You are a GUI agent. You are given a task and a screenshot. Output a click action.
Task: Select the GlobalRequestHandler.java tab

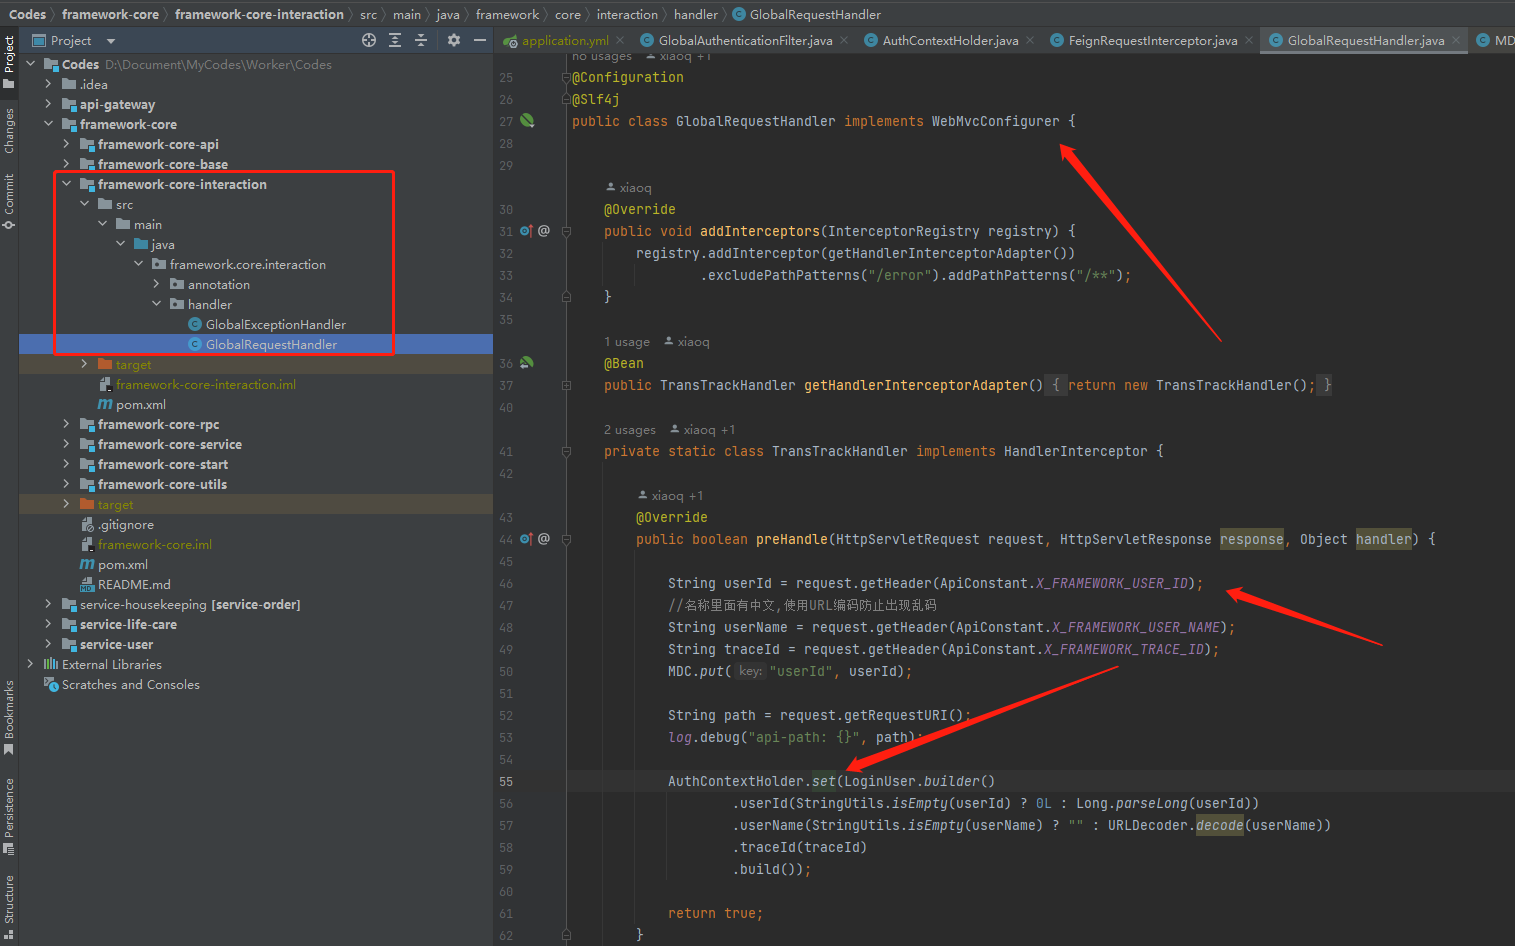tap(1365, 40)
